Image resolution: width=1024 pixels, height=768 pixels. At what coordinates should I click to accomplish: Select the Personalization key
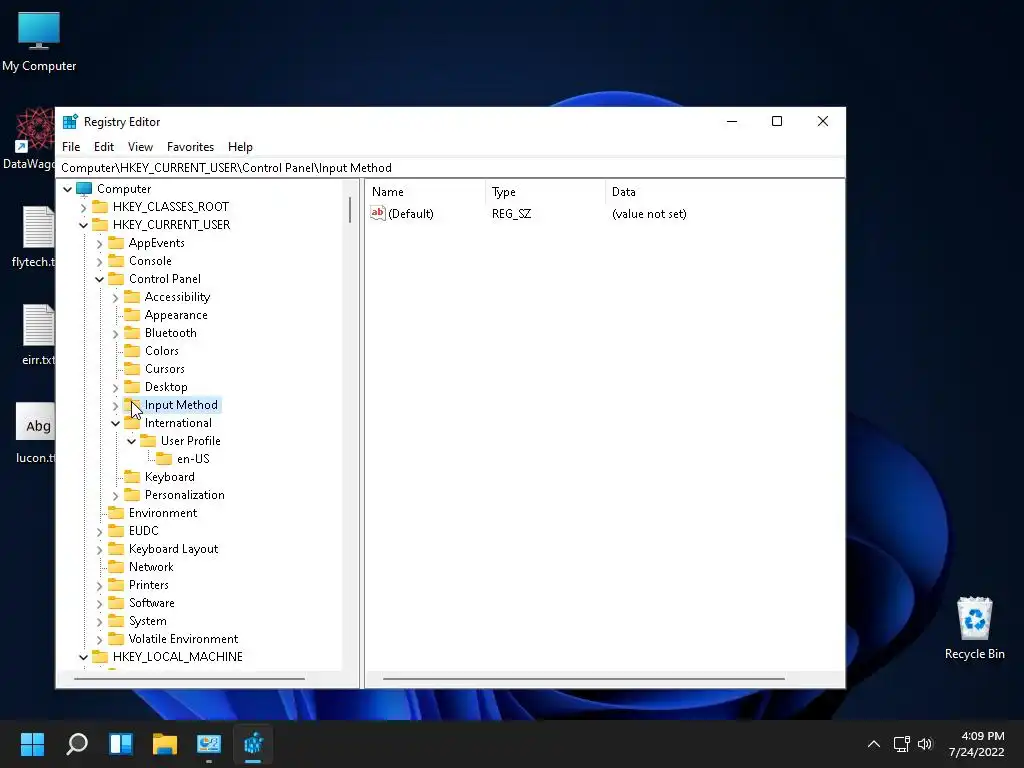point(184,495)
